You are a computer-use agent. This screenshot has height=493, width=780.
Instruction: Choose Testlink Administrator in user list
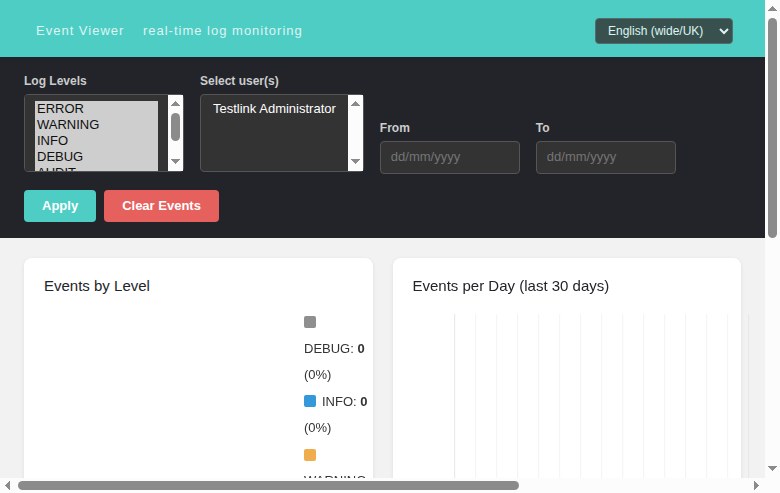(274, 108)
